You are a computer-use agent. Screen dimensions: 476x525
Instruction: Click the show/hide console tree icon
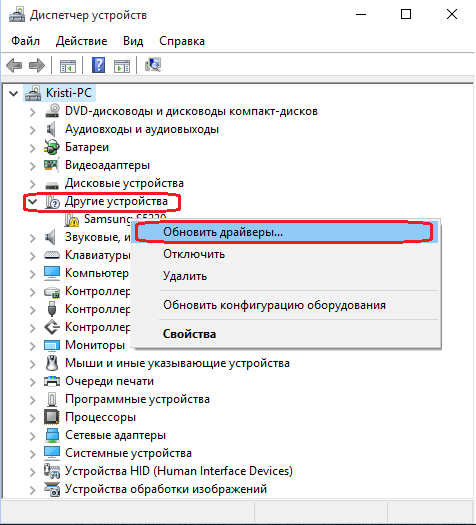[x=68, y=66]
